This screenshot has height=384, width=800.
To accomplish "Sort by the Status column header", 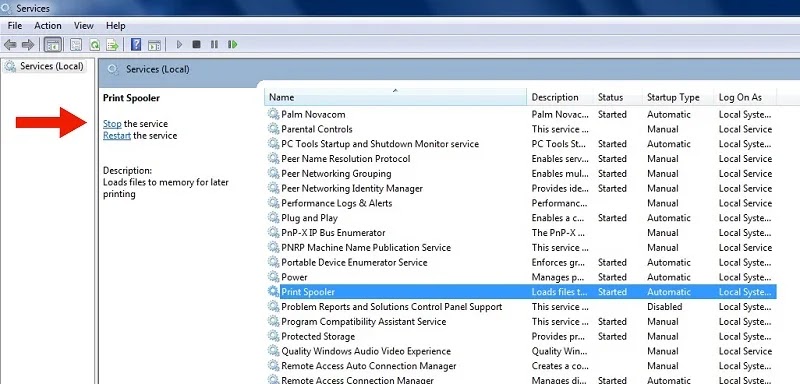I will [x=618, y=97].
